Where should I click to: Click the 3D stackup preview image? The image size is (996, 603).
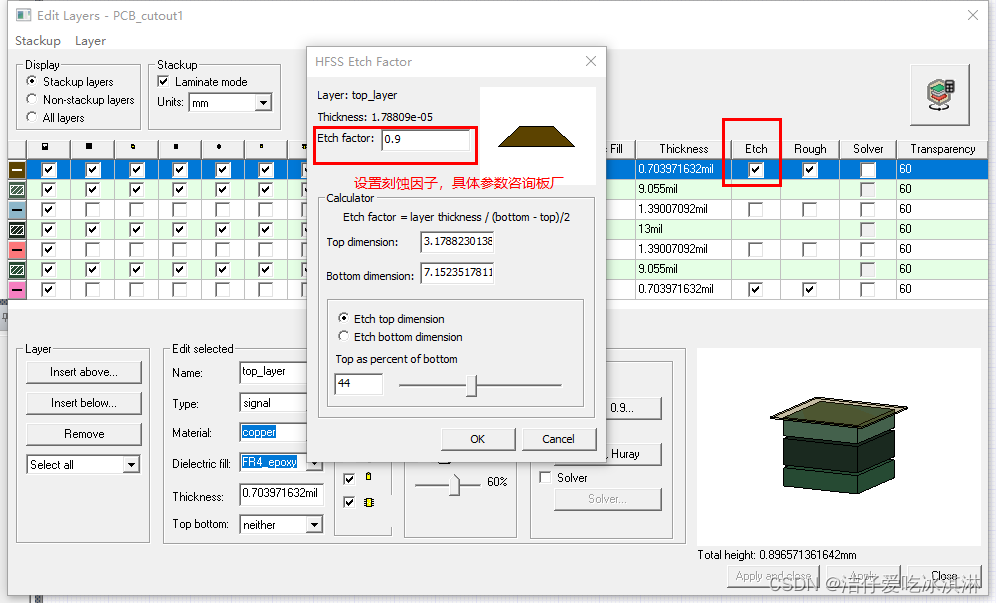tap(838, 445)
